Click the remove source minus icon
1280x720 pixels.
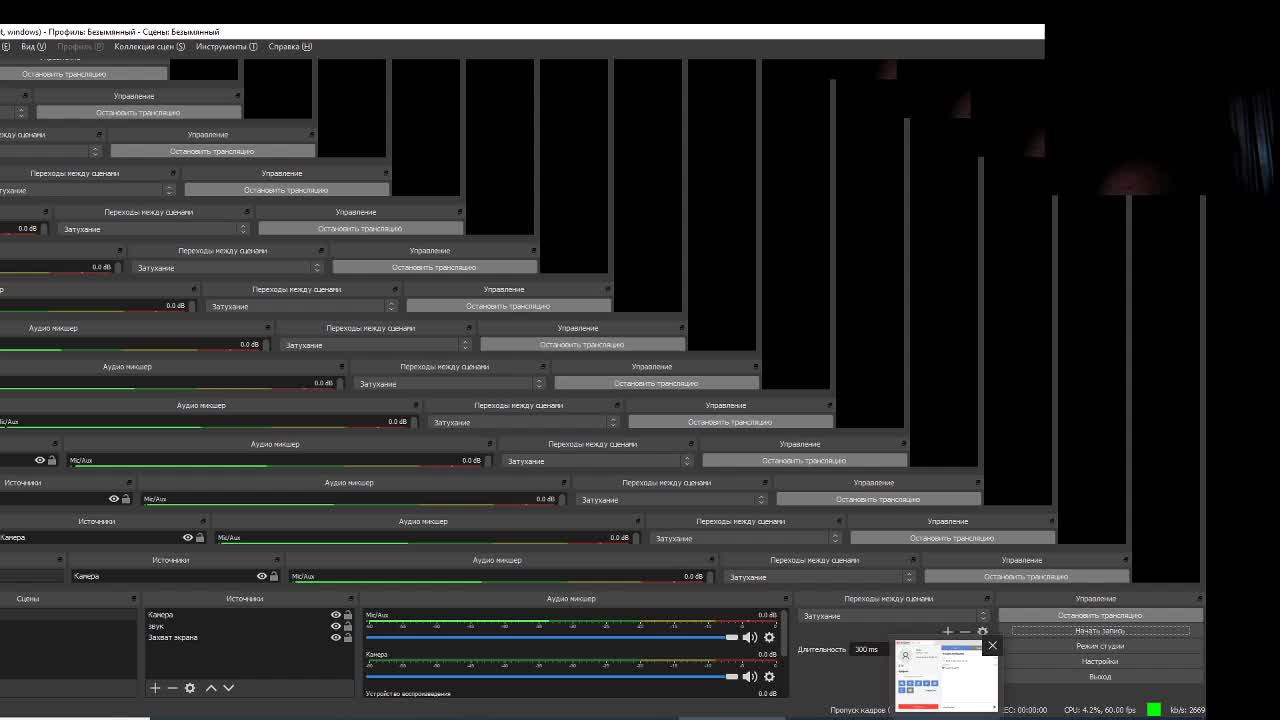point(172,688)
